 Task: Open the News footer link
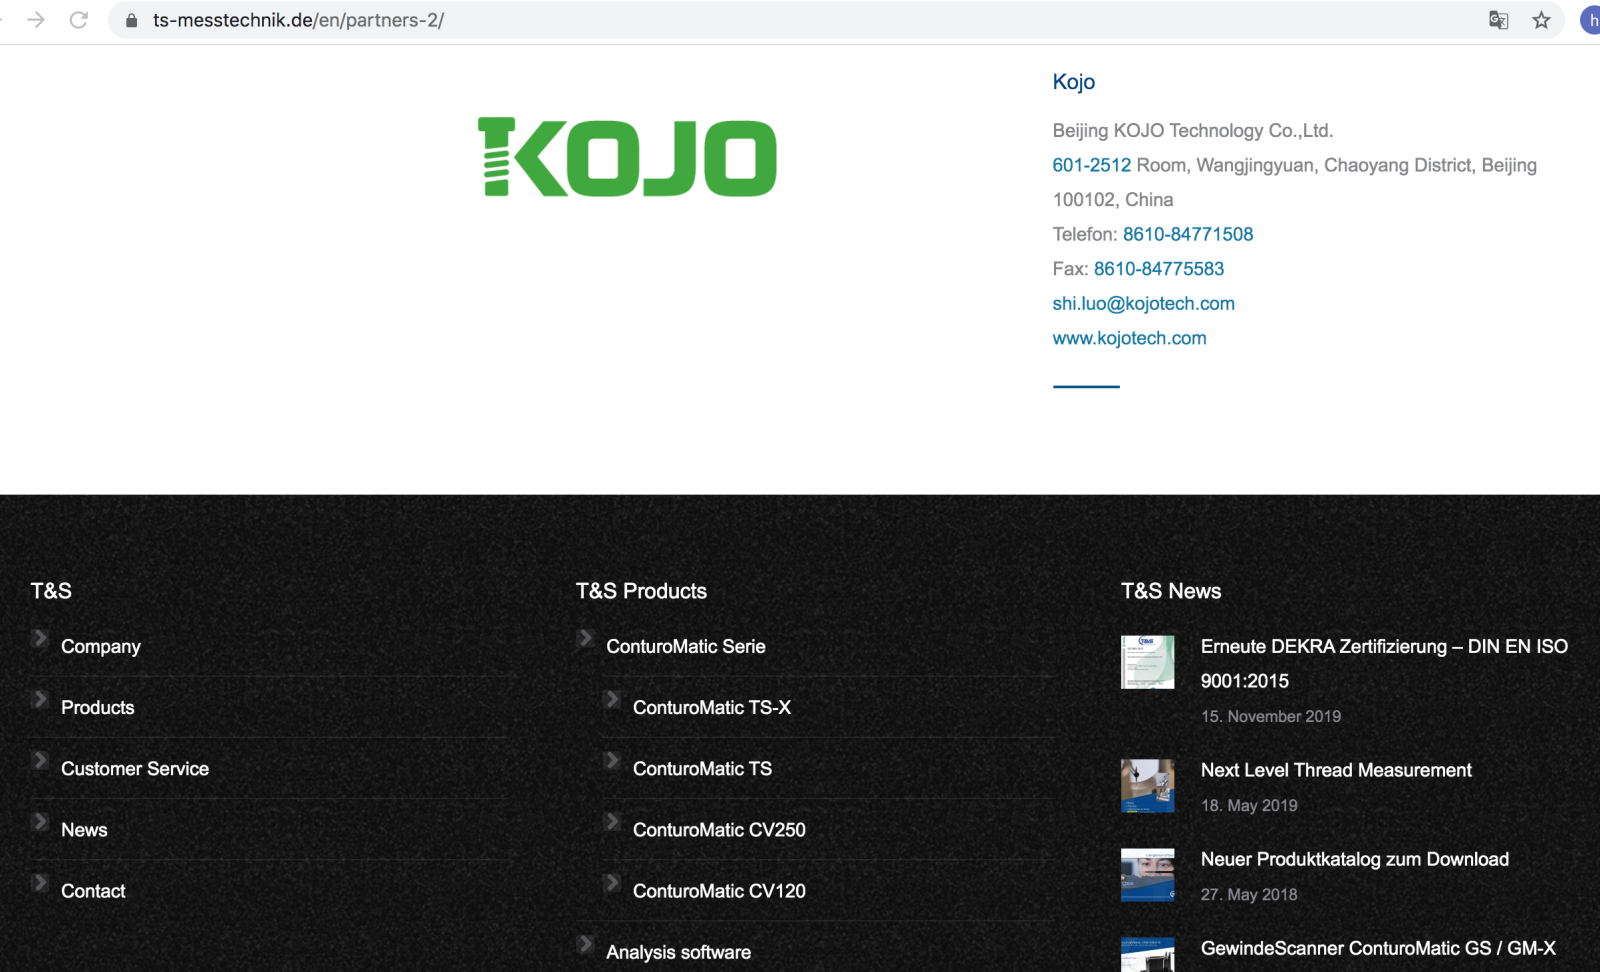(84, 830)
